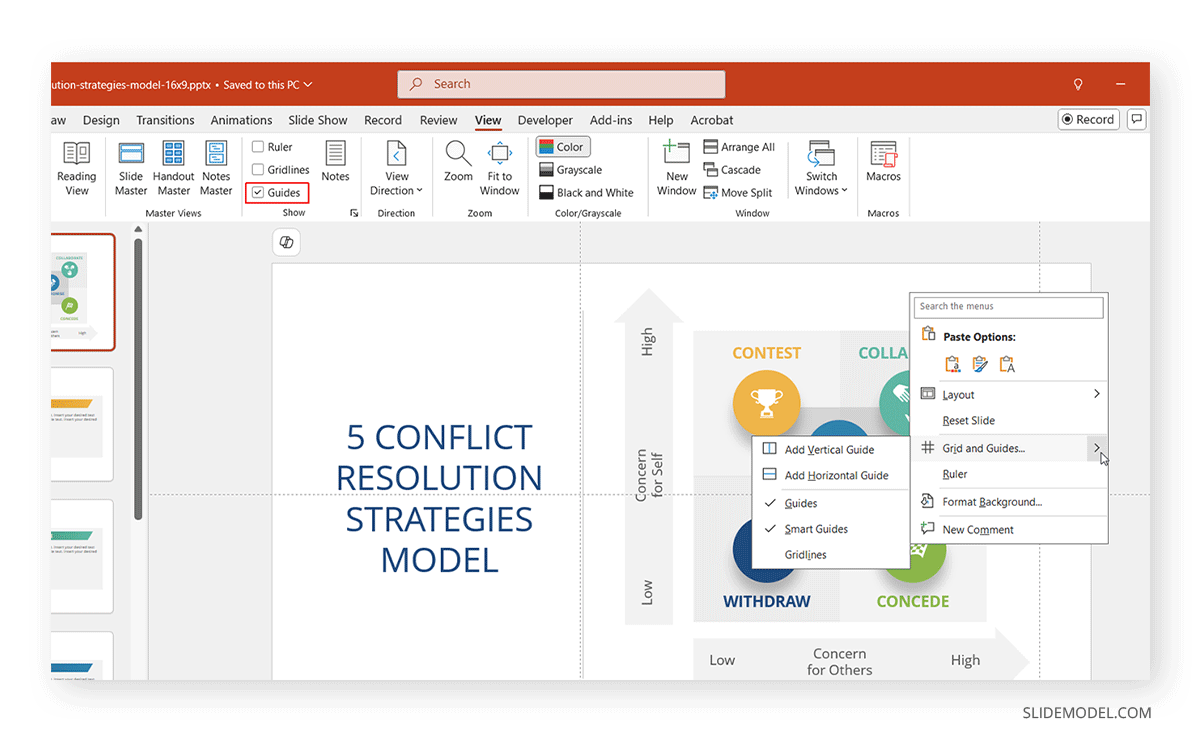Minimize the PowerPoint window
The height and width of the screenshot is (743, 1200).
[1120, 85]
